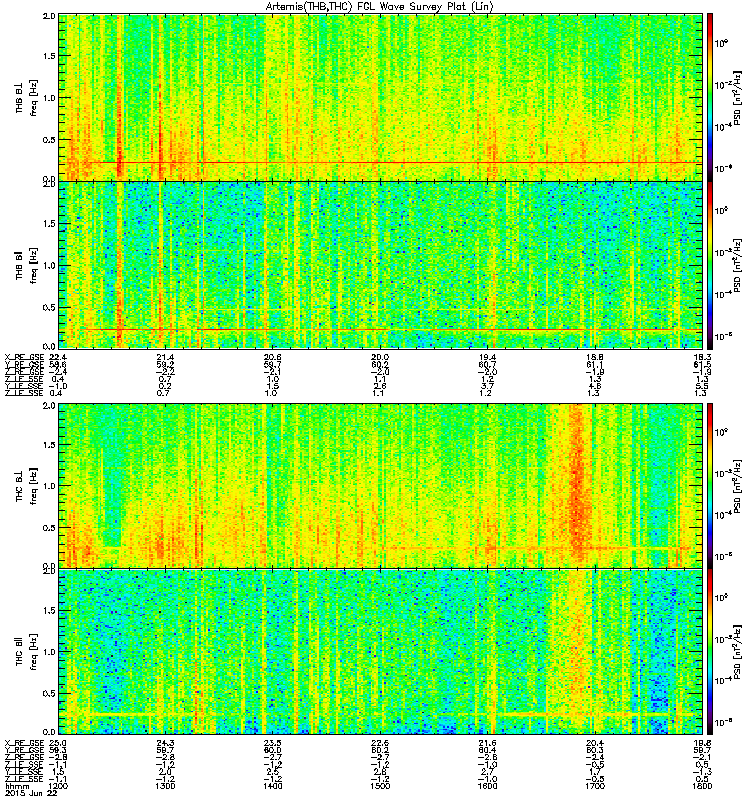Click the '1.5' frequency tick of THB B∥ panel

click(x=49, y=223)
